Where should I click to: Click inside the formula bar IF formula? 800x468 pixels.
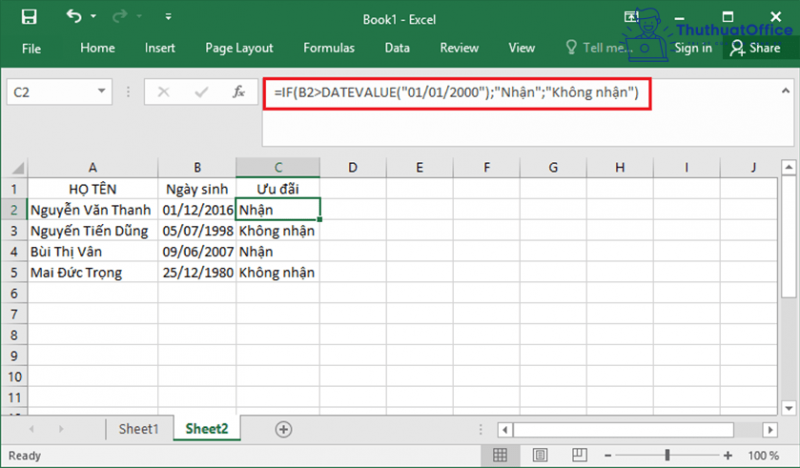(x=456, y=93)
